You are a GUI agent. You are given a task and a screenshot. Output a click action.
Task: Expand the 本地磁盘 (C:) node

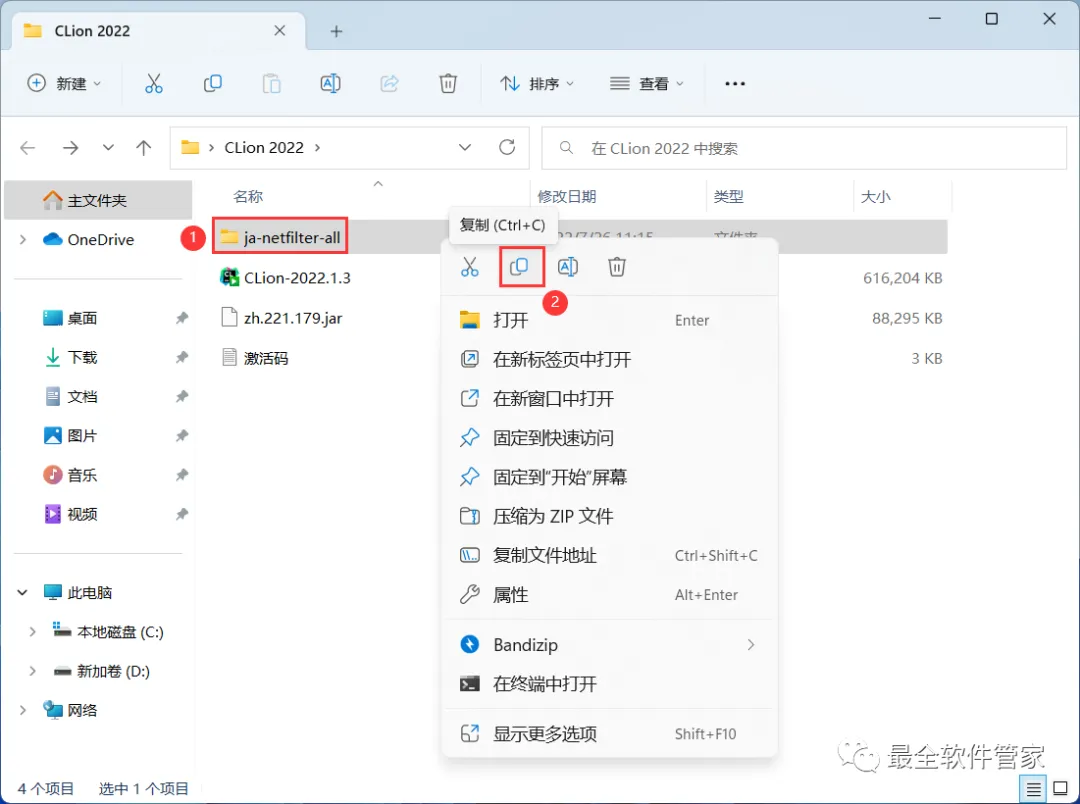[x=32, y=632]
